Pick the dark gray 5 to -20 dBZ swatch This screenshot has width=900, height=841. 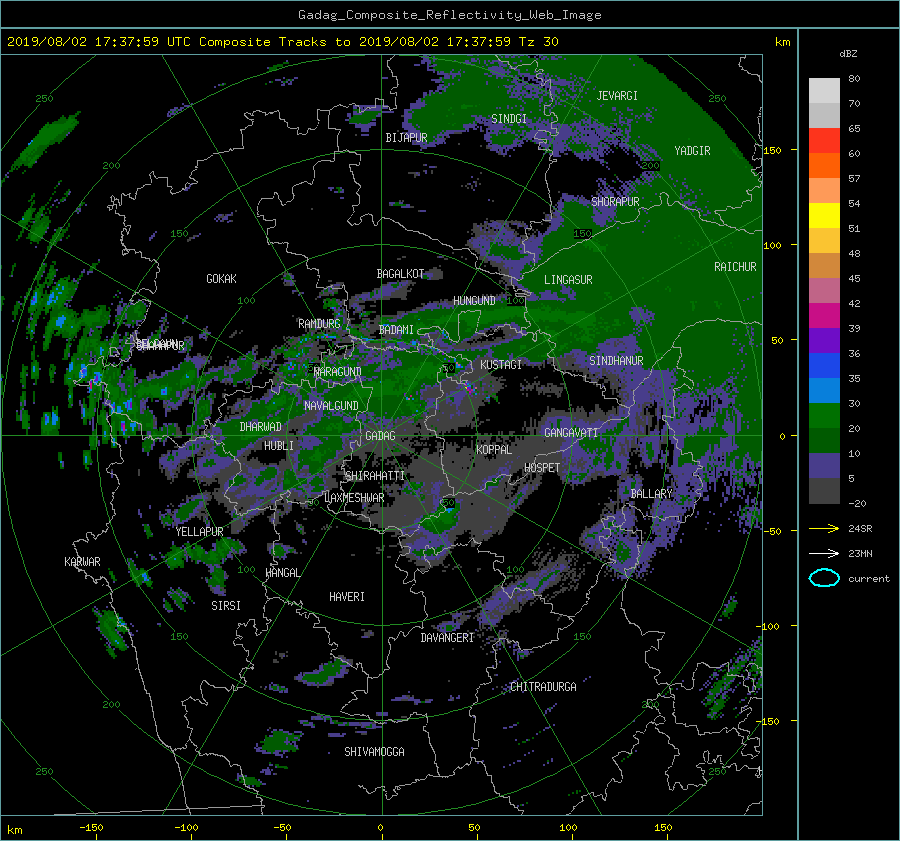824,491
